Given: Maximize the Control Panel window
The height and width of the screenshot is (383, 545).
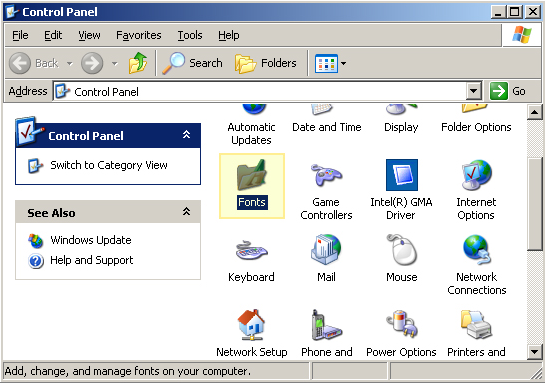Looking at the screenshot, I should (x=515, y=12).
